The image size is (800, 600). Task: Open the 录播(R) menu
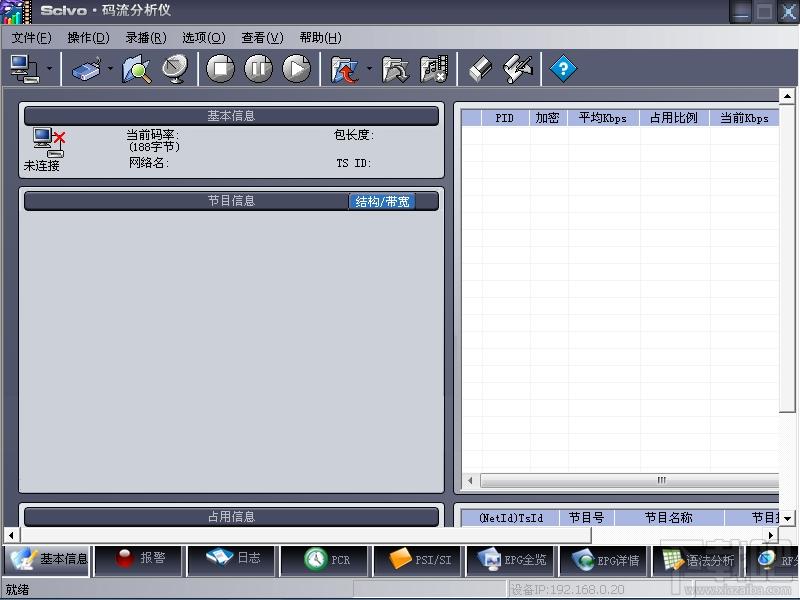[x=146, y=38]
